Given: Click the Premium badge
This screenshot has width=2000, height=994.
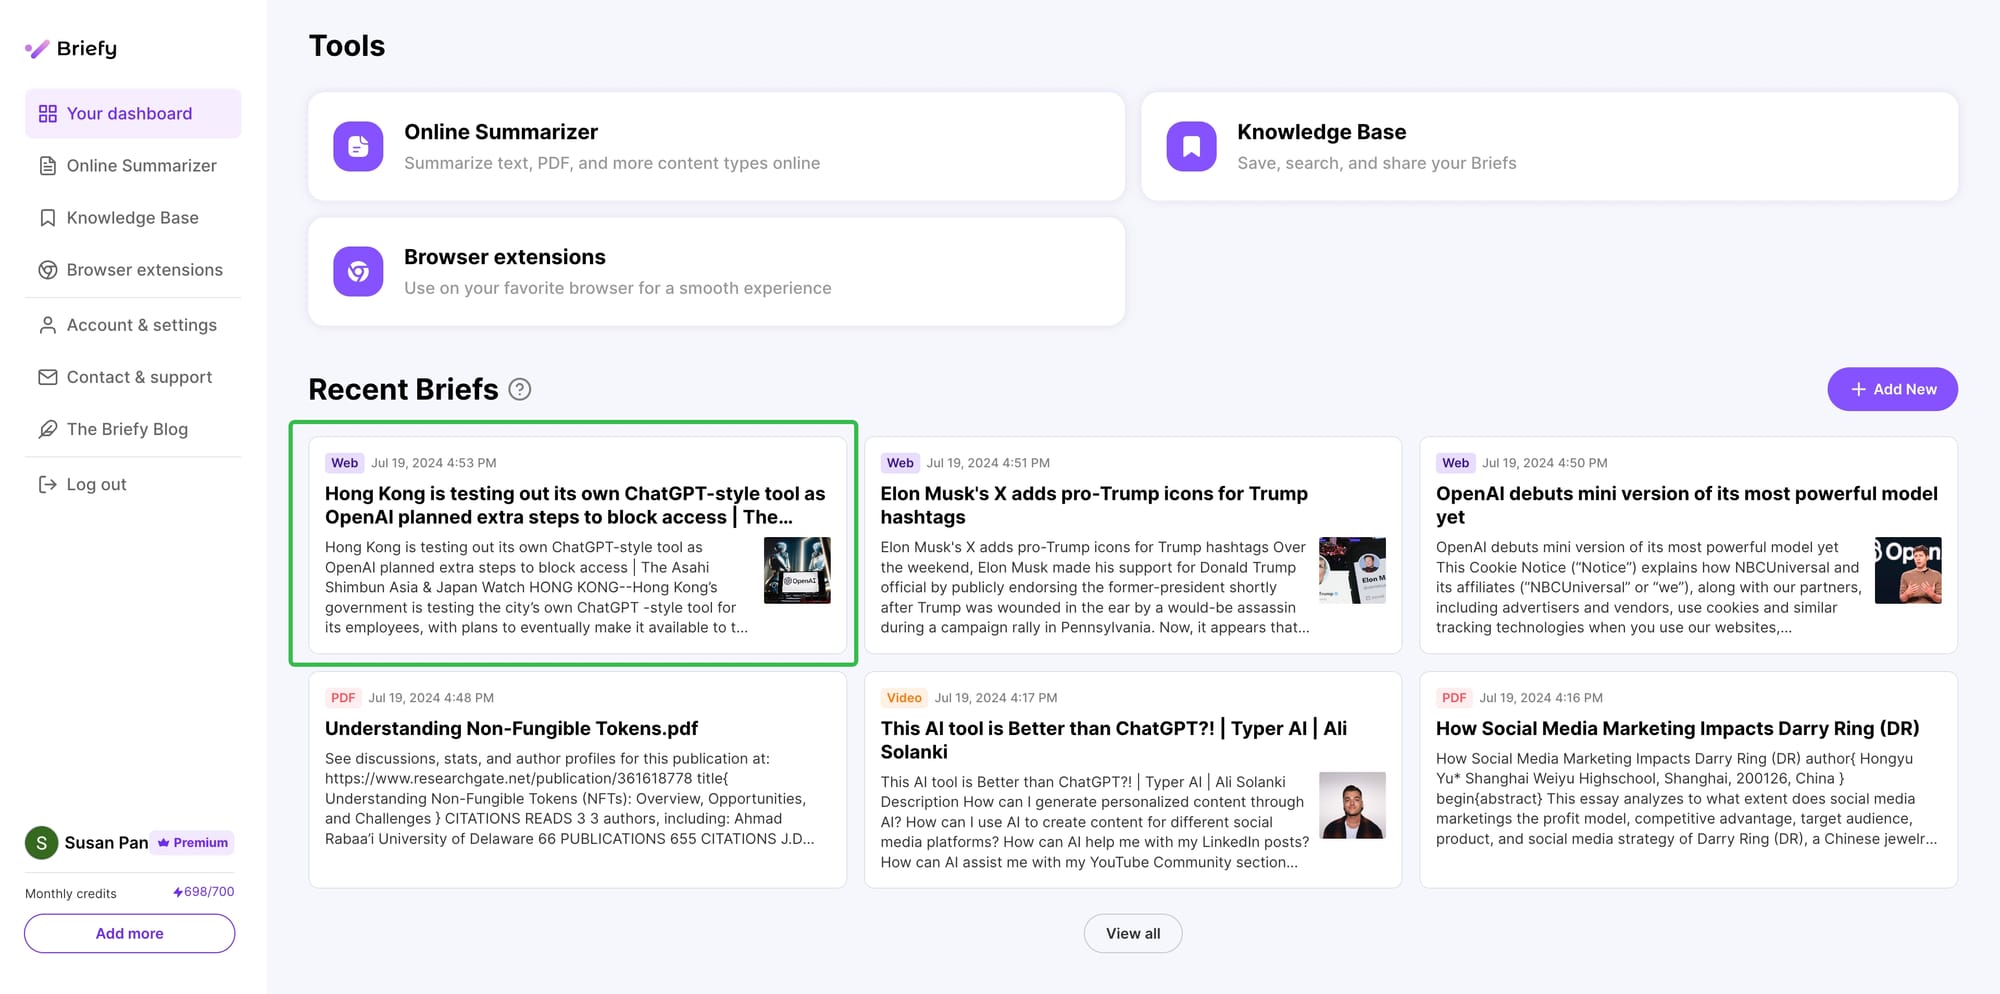Looking at the screenshot, I should [x=192, y=843].
